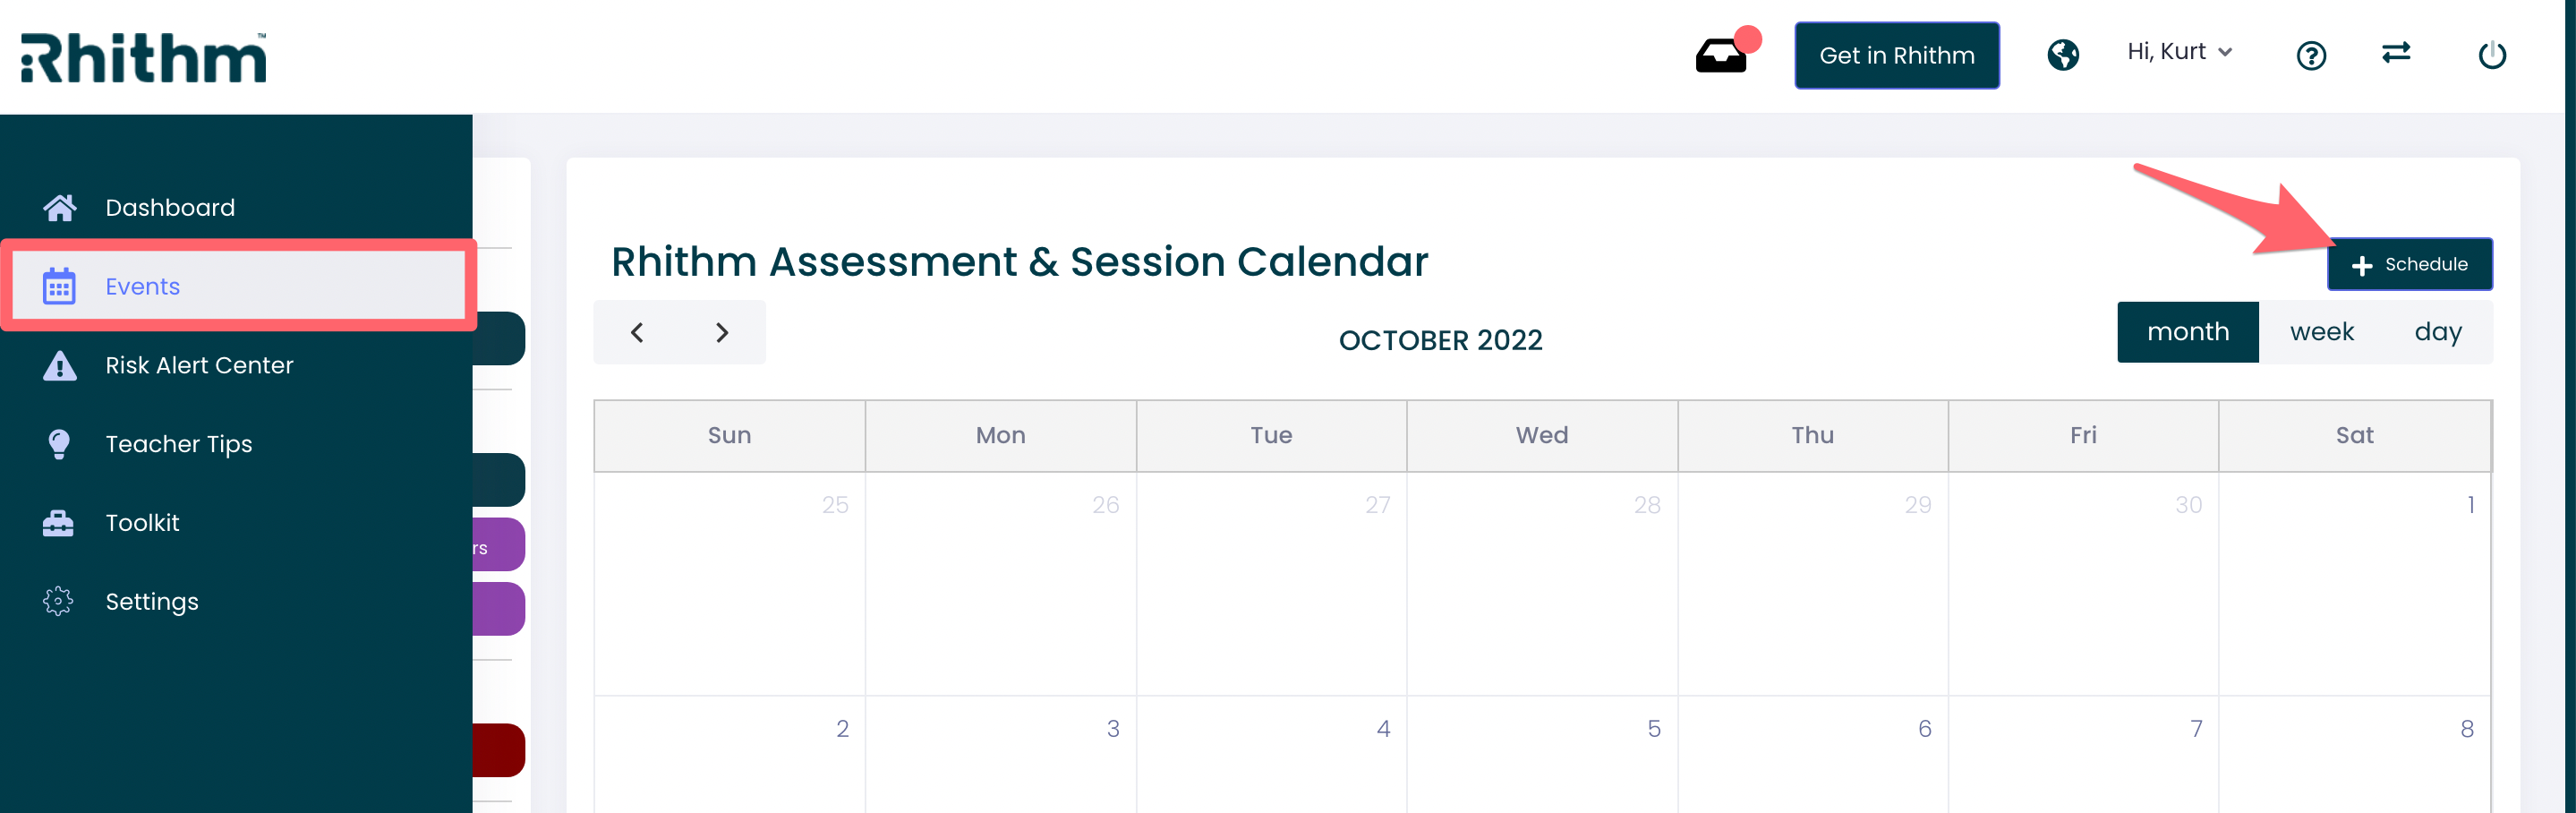This screenshot has width=2576, height=813.
Task: Click the Risk Alert Center warning icon
Action: [x=60, y=365]
